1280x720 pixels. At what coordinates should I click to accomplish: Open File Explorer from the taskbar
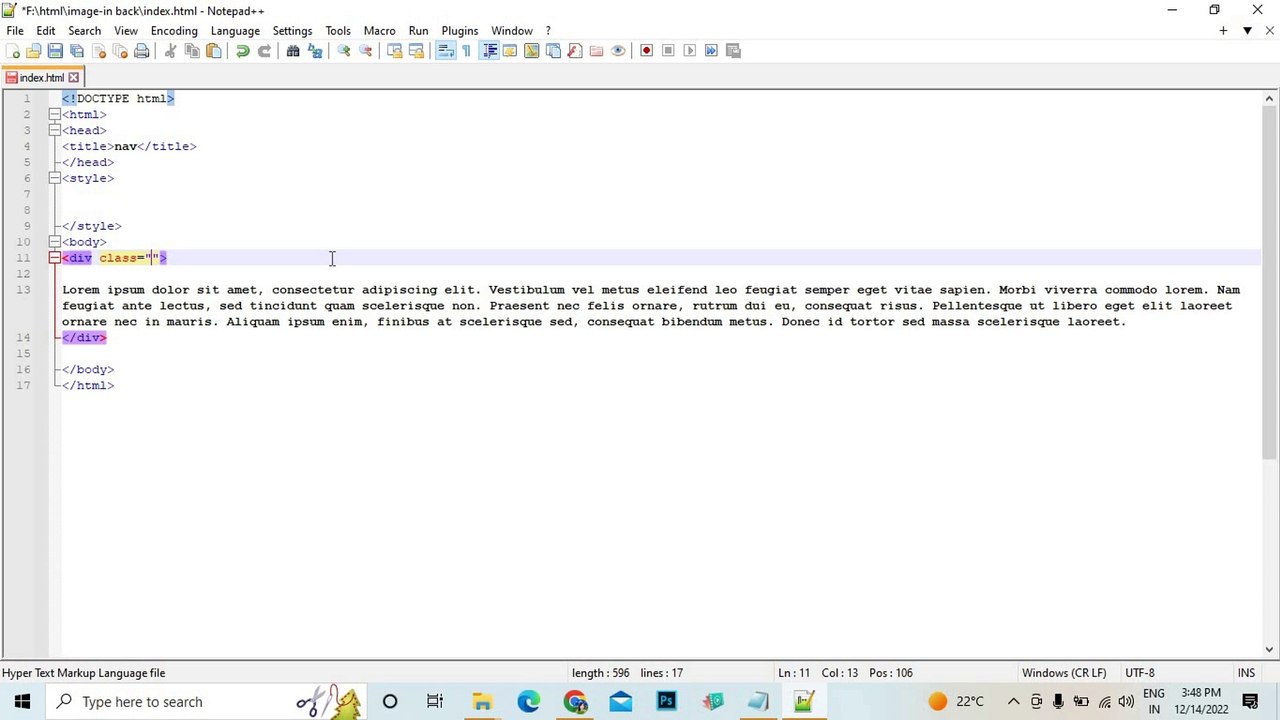point(482,701)
